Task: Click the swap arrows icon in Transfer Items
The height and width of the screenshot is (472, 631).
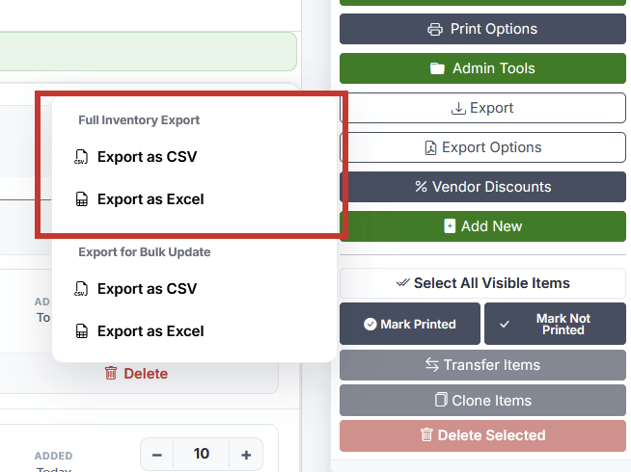Action: pos(432,365)
